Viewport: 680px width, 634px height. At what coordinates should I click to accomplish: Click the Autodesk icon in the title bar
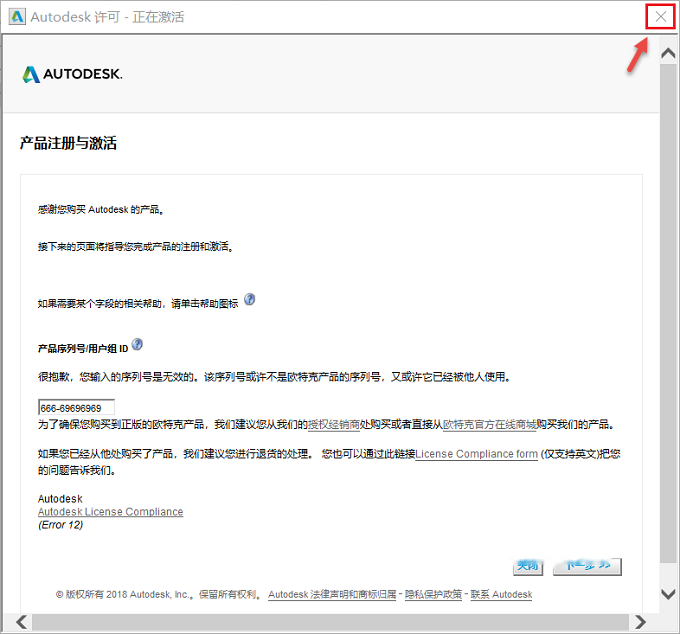(x=17, y=16)
